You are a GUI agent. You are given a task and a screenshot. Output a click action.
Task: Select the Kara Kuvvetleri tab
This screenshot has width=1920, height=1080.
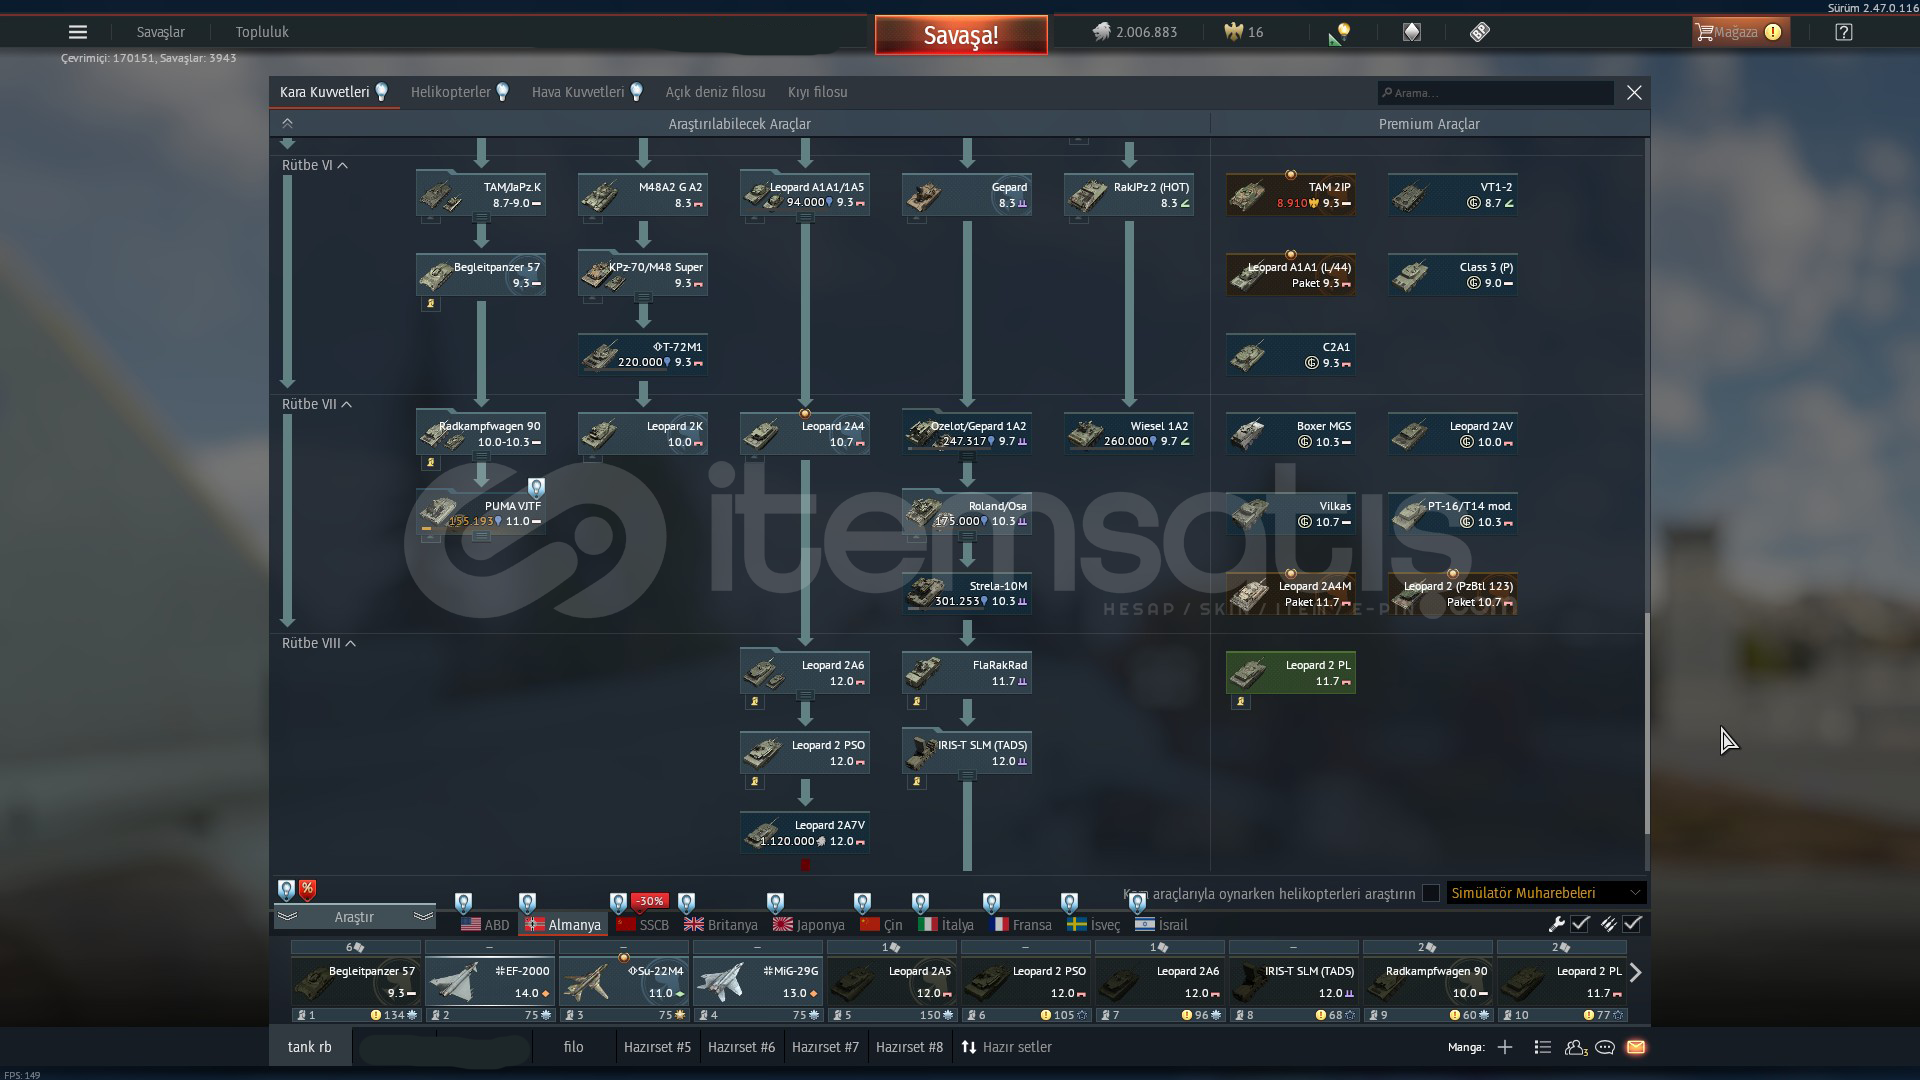point(334,92)
